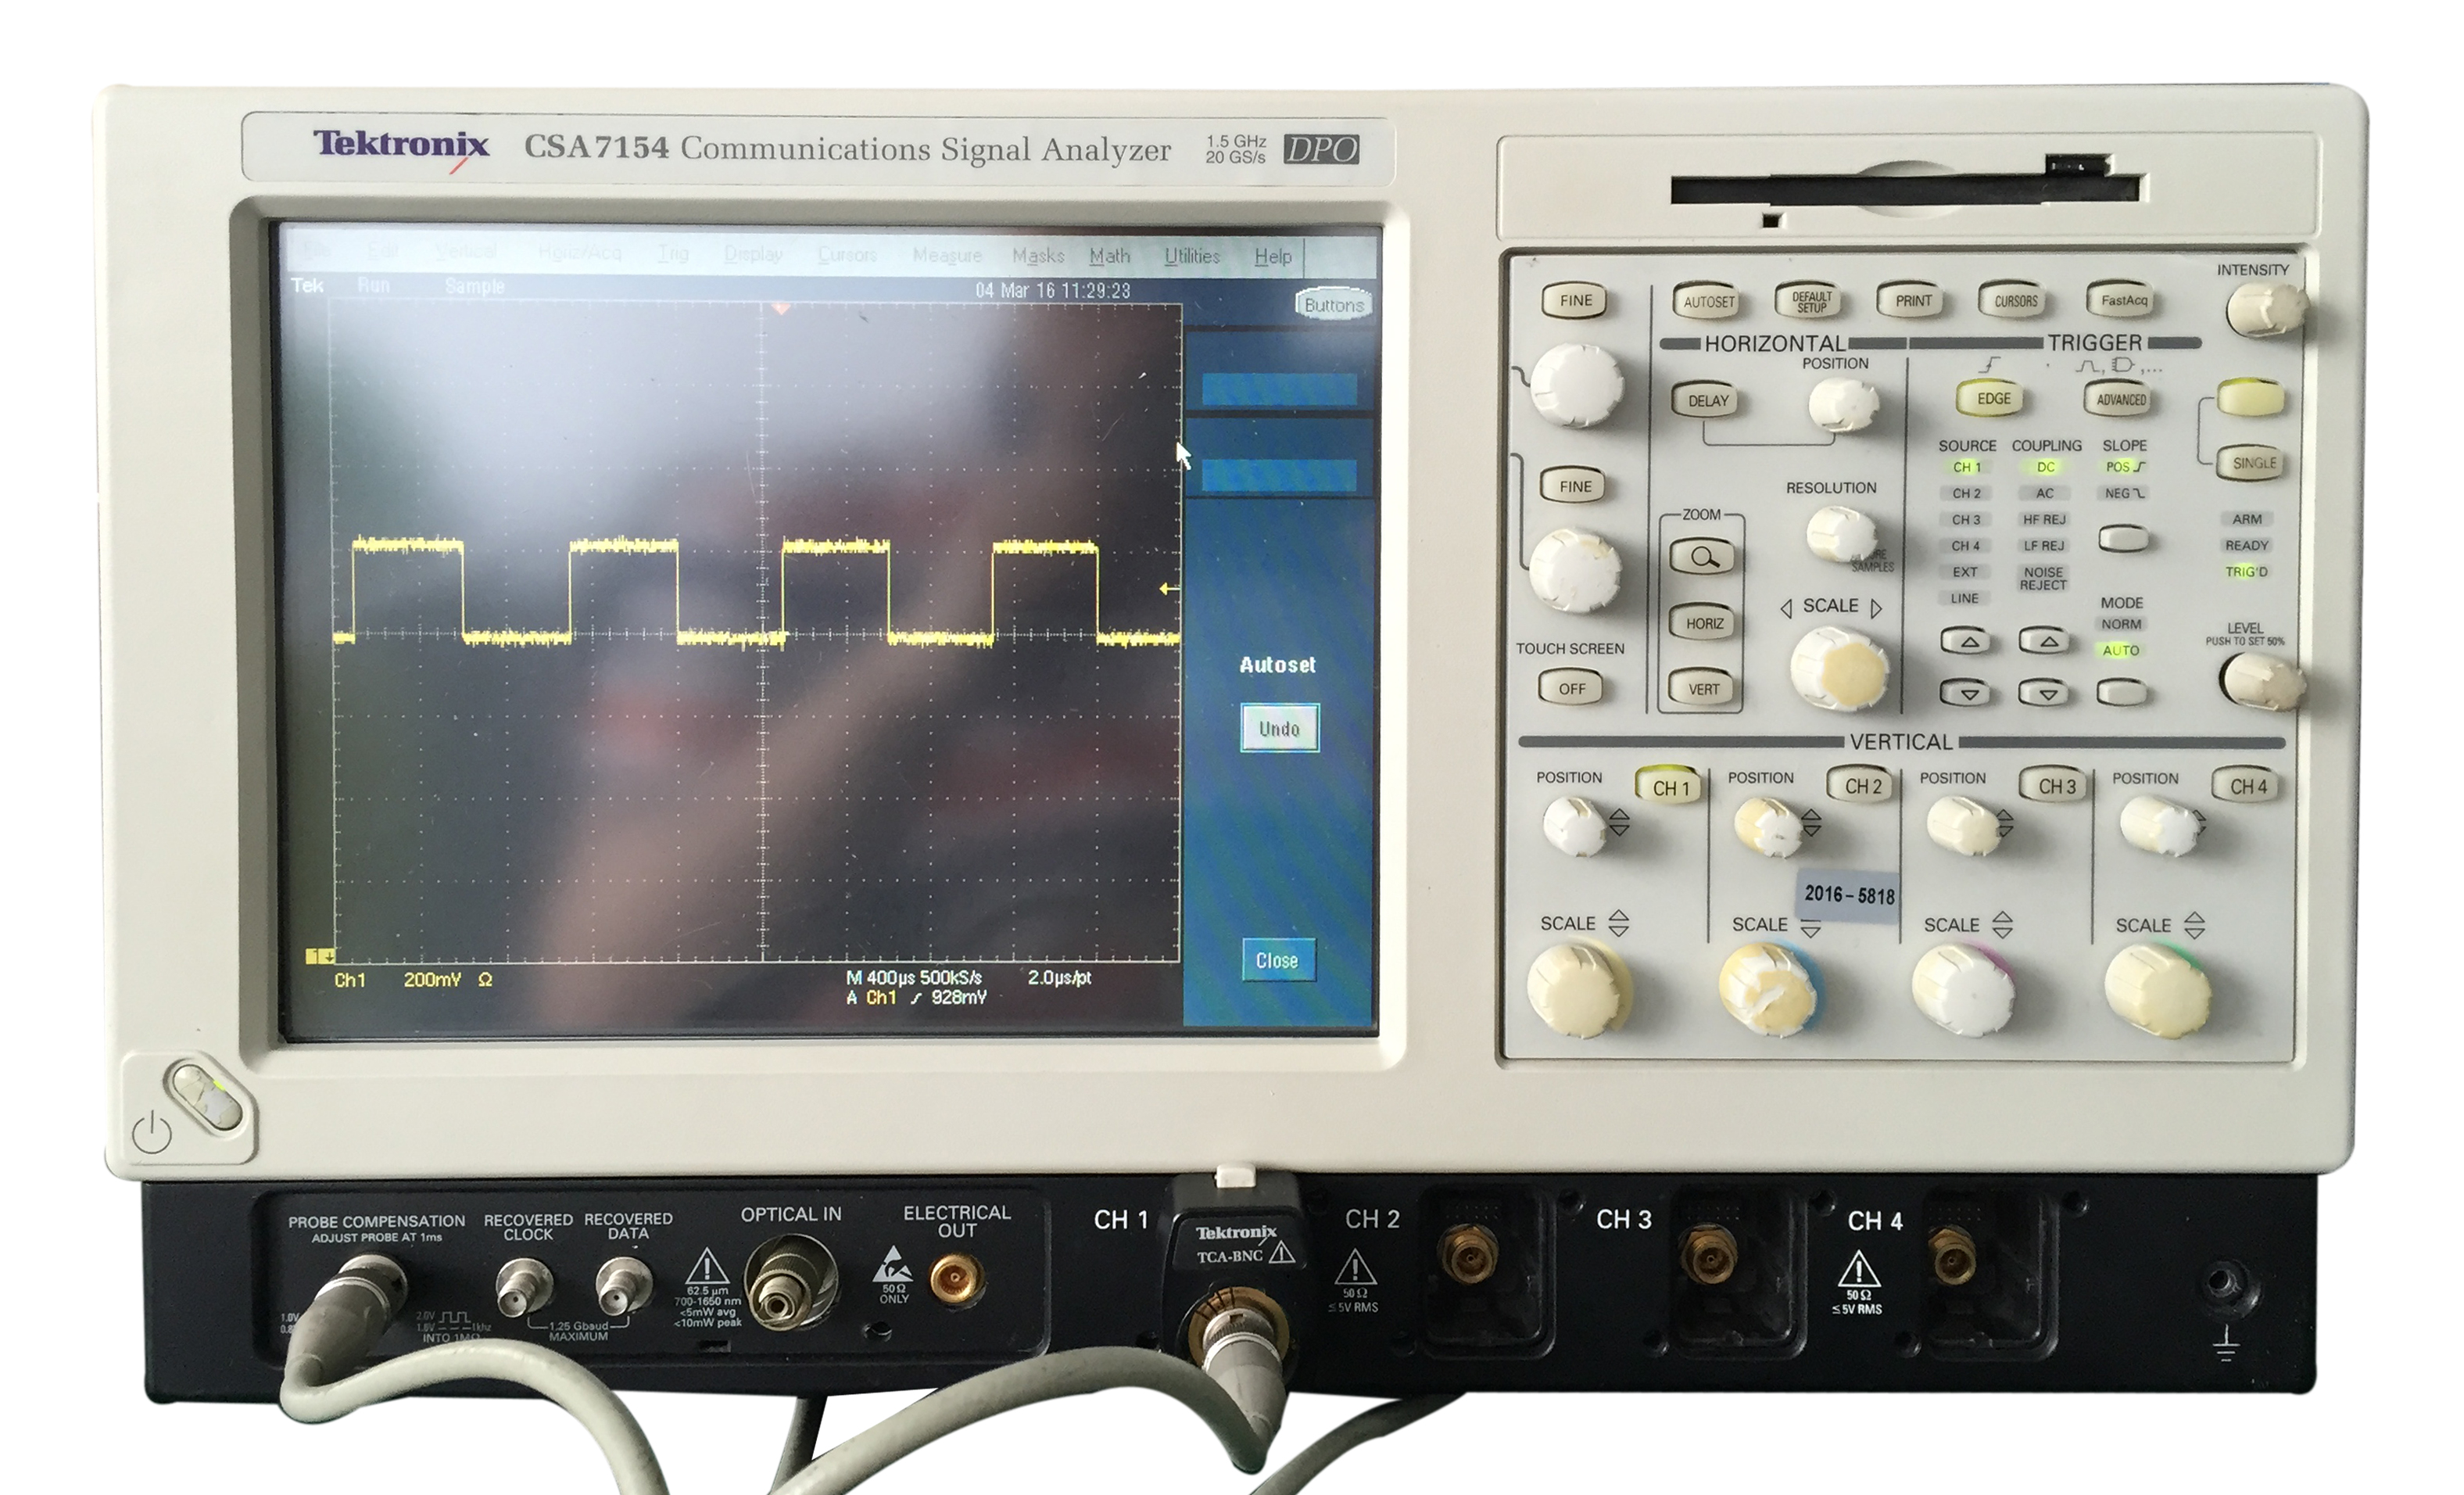This screenshot has height=1495, width=2464.
Task: Click the orange trigger position marker
Action: click(782, 310)
